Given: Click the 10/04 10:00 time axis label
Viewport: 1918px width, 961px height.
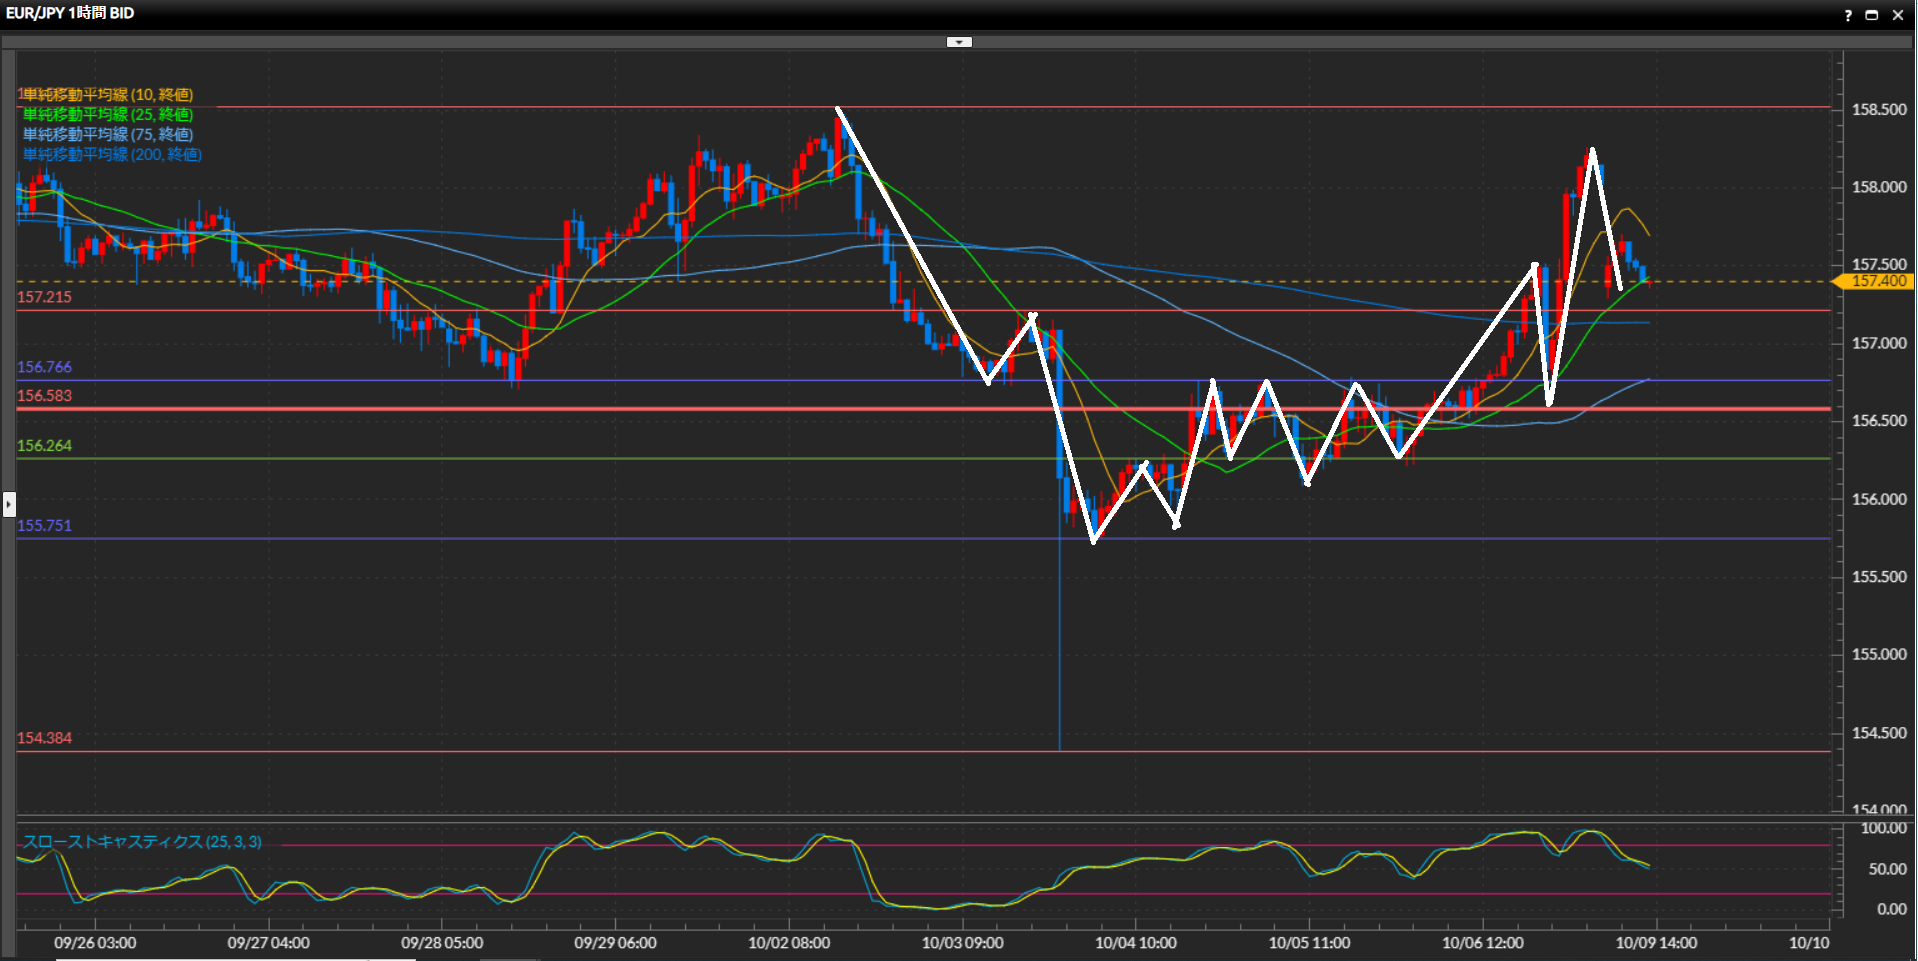Looking at the screenshot, I should (x=1135, y=943).
